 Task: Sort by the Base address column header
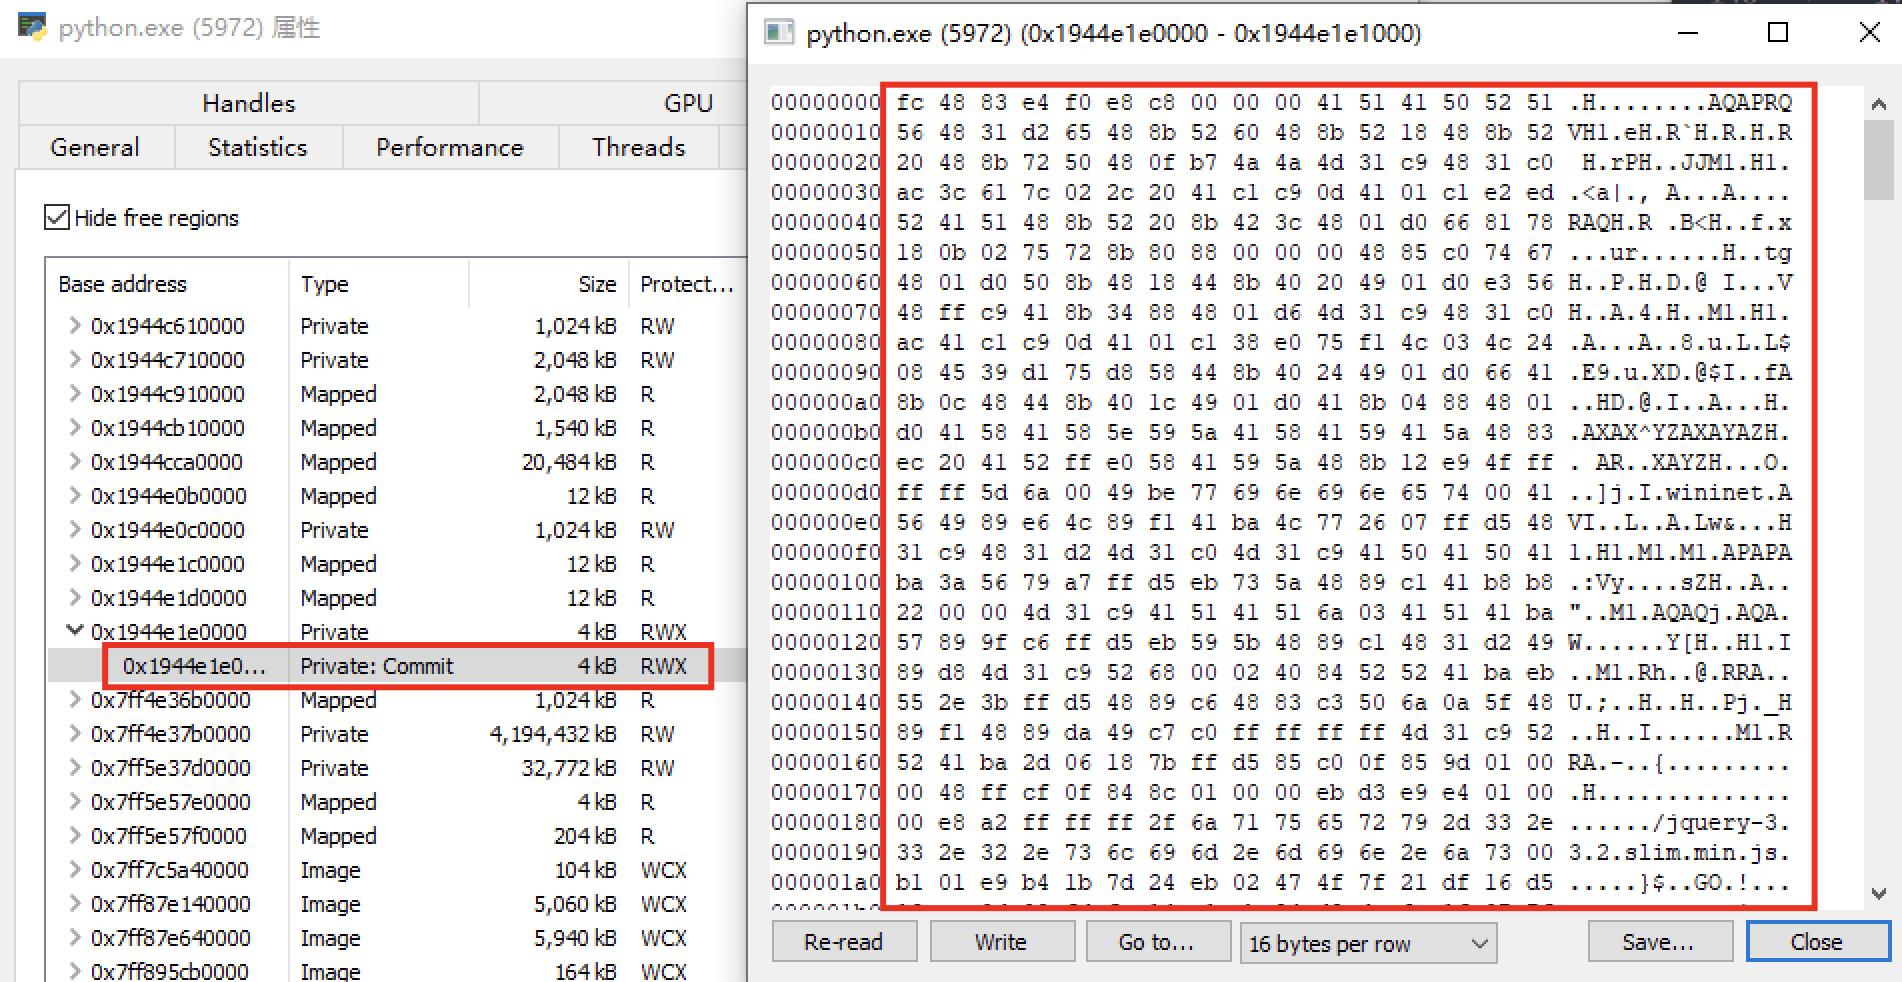click(x=122, y=284)
